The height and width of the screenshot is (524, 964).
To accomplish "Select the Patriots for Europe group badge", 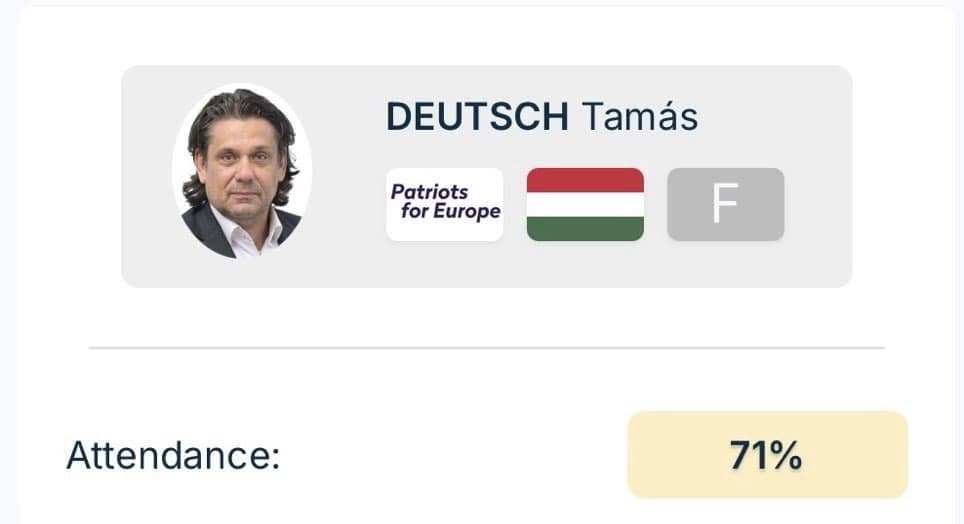I will pos(444,204).
